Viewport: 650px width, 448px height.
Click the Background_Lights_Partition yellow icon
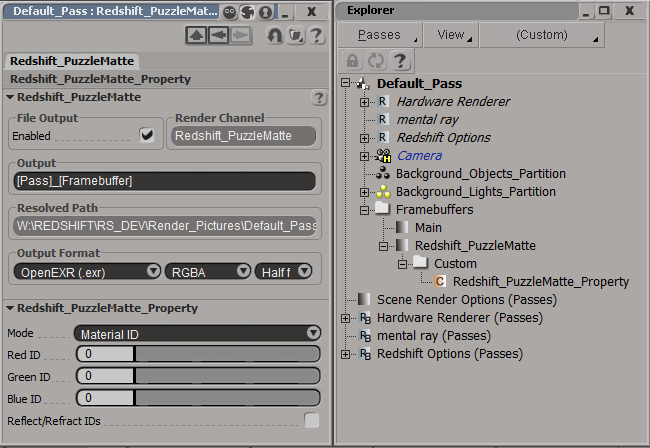(383, 191)
